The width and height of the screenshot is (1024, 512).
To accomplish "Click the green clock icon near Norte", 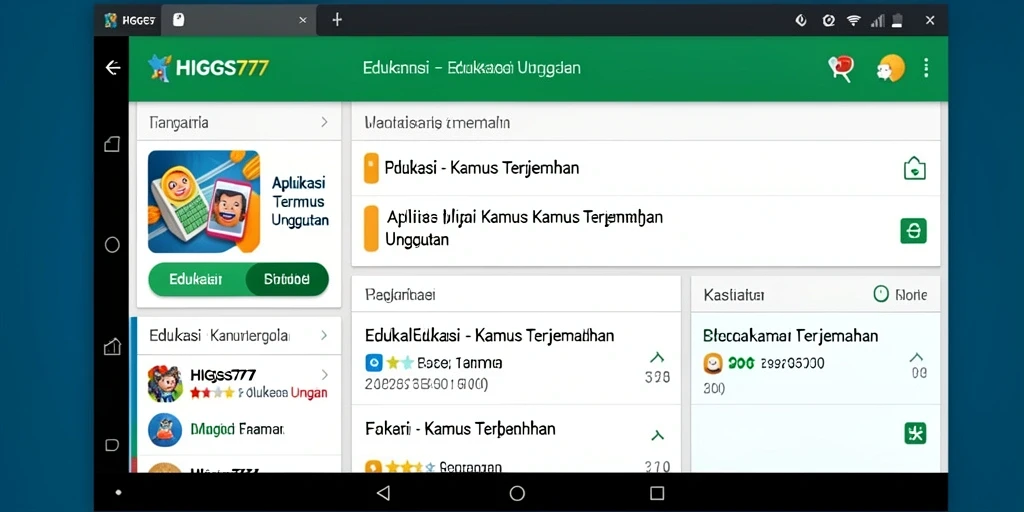I will point(881,295).
